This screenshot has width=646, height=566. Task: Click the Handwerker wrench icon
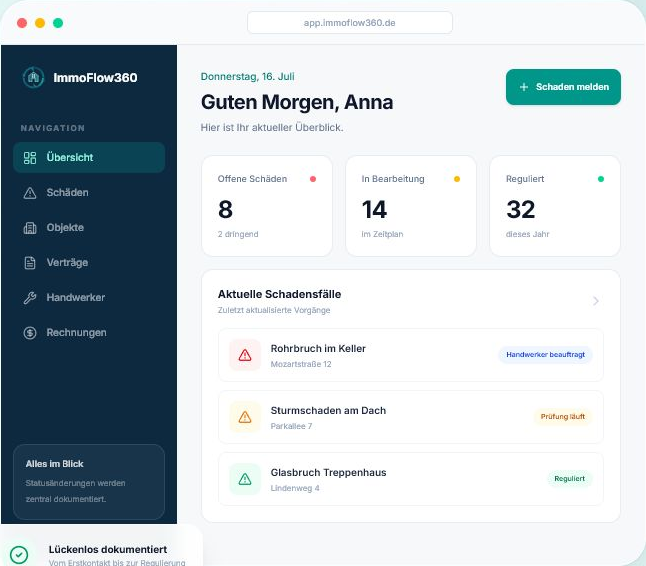coord(30,298)
